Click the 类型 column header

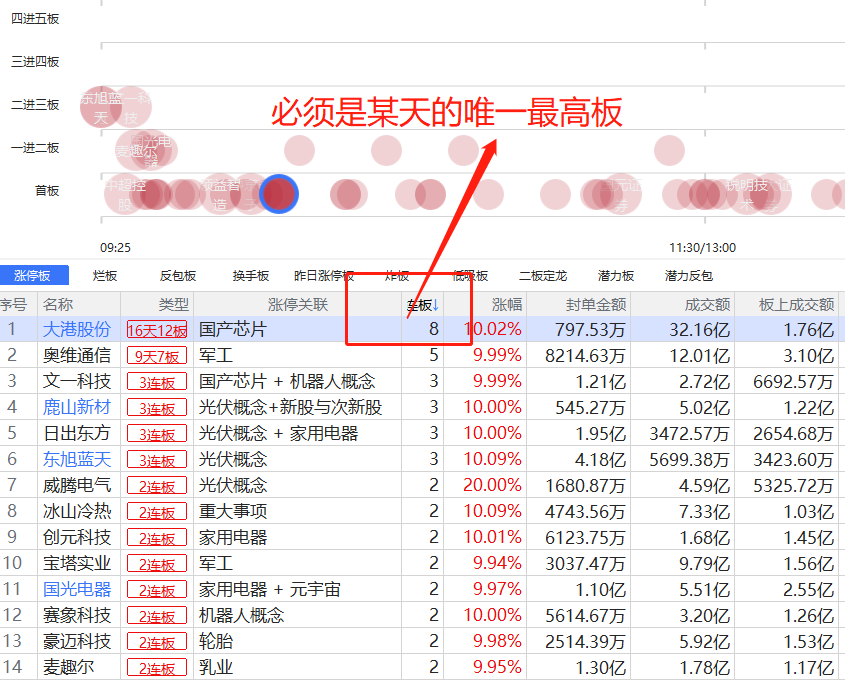tap(174, 304)
